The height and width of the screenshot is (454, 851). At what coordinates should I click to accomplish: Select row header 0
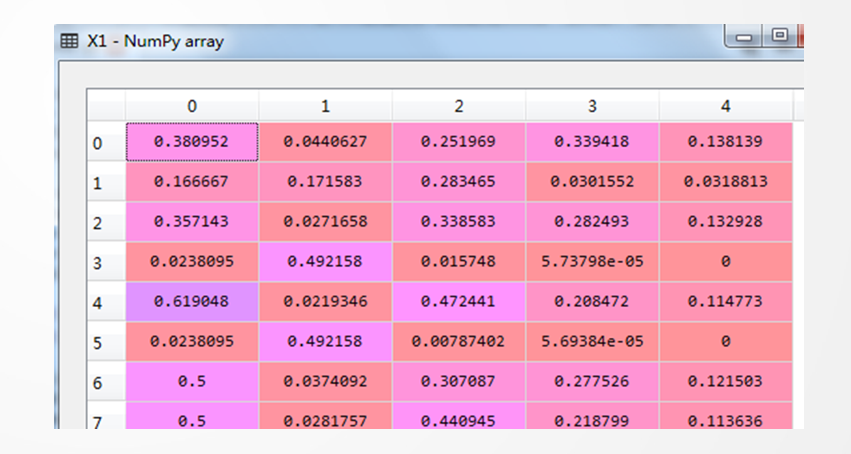(x=106, y=143)
